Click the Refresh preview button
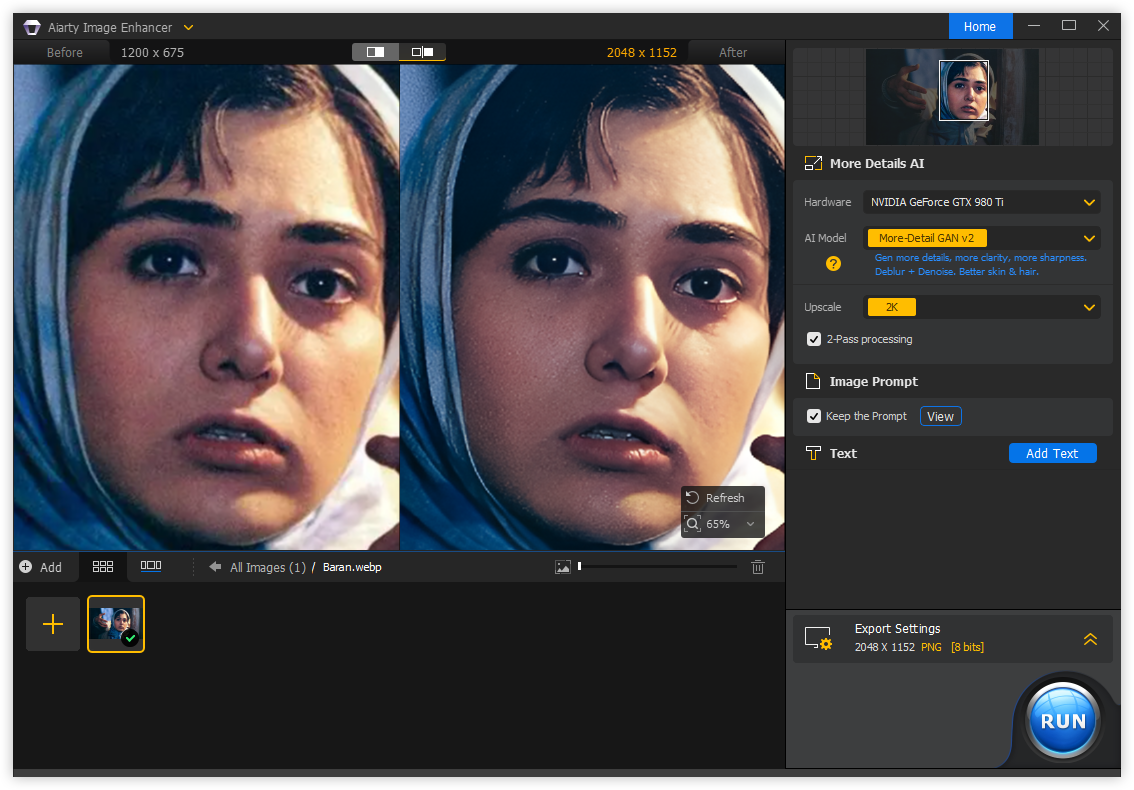Image resolution: width=1134 pixels, height=790 pixels. point(722,498)
